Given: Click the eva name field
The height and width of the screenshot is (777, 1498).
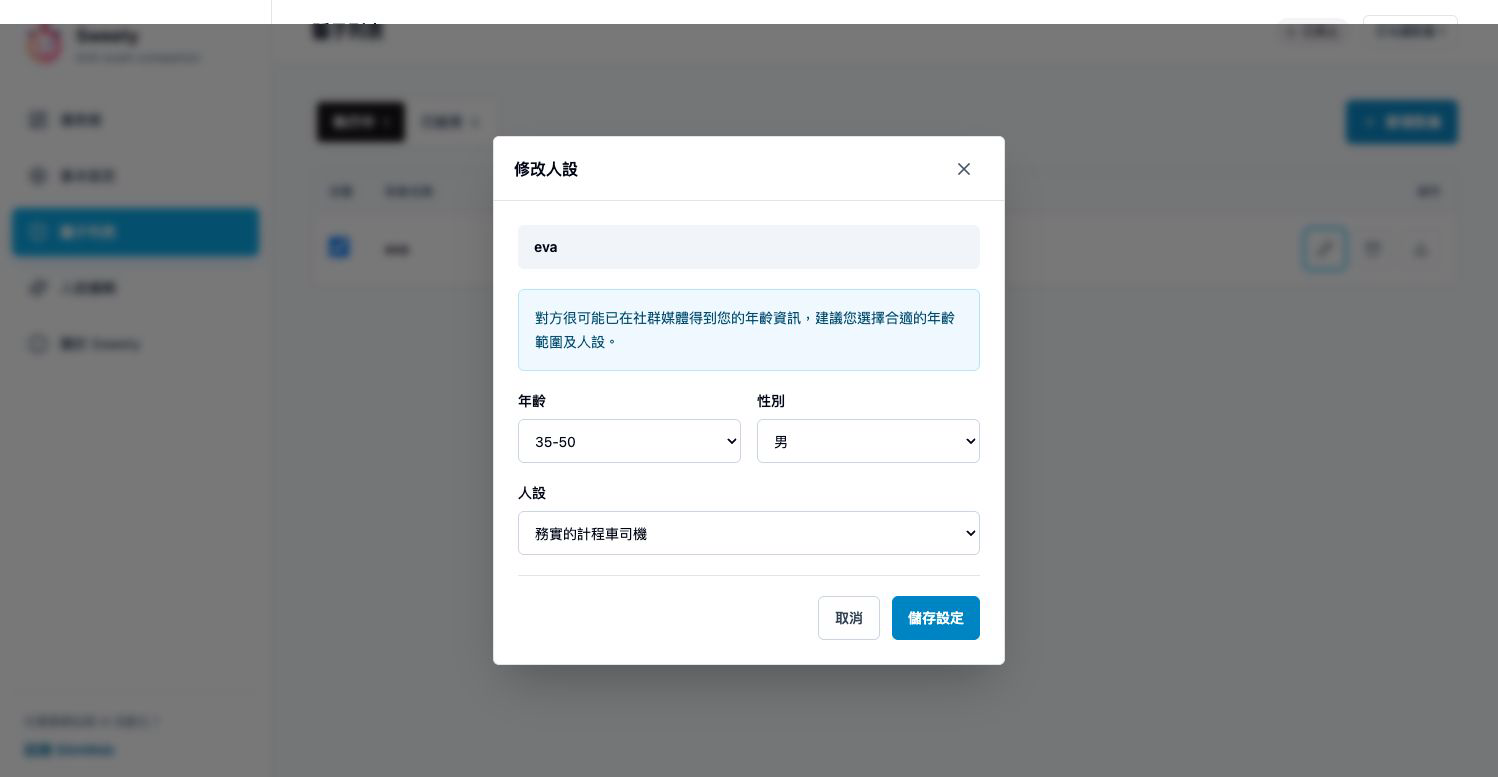Looking at the screenshot, I should 749,247.
